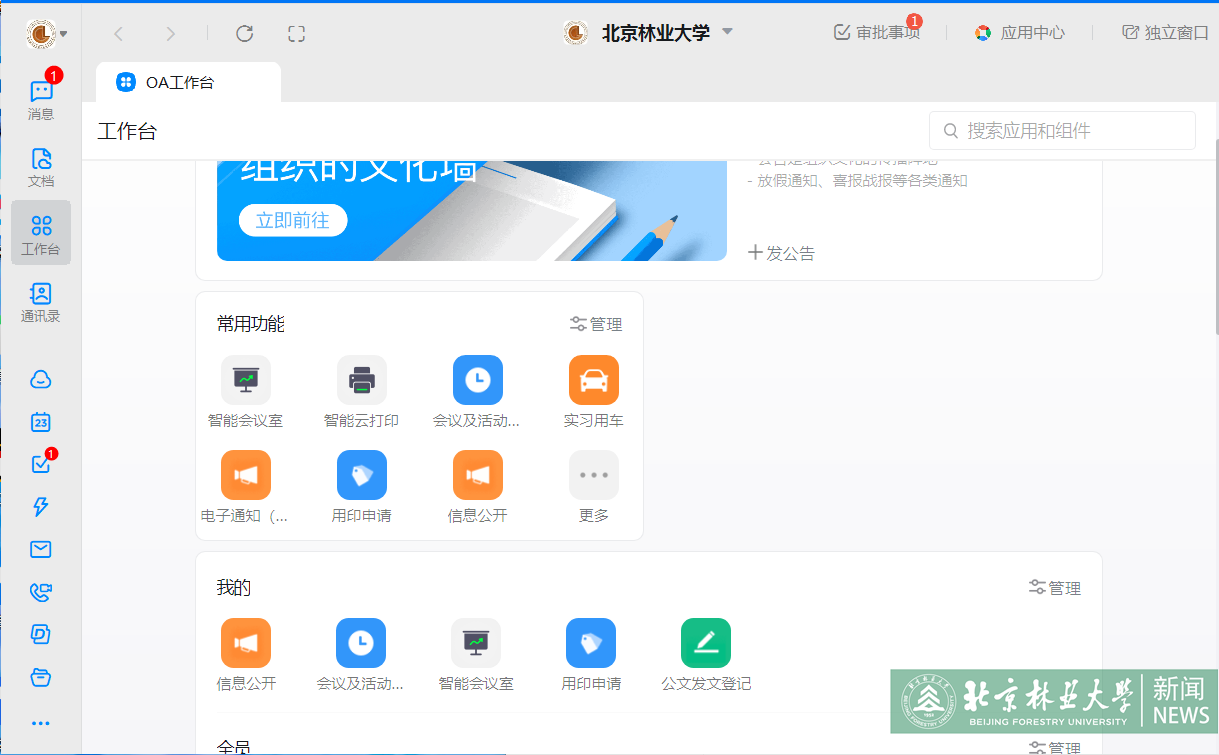This screenshot has height=755, width=1219.
Task: Open 会议及活动 in 常用功能
Action: coord(477,393)
